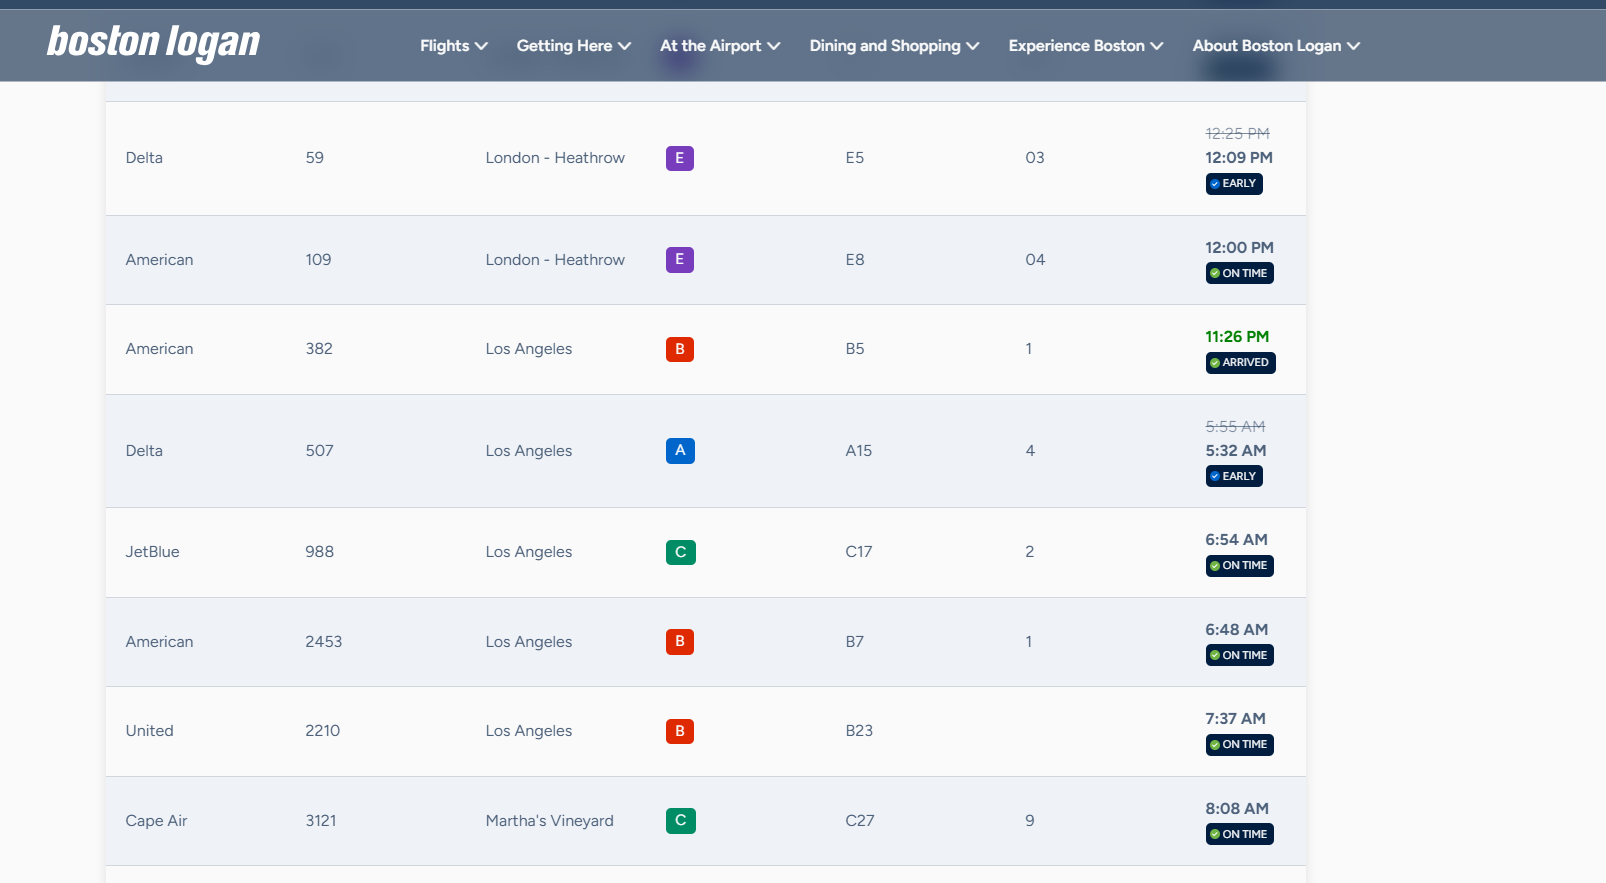The height and width of the screenshot is (883, 1606).
Task: Click ON TIME badge for American 2453
Action: [x=1239, y=655]
